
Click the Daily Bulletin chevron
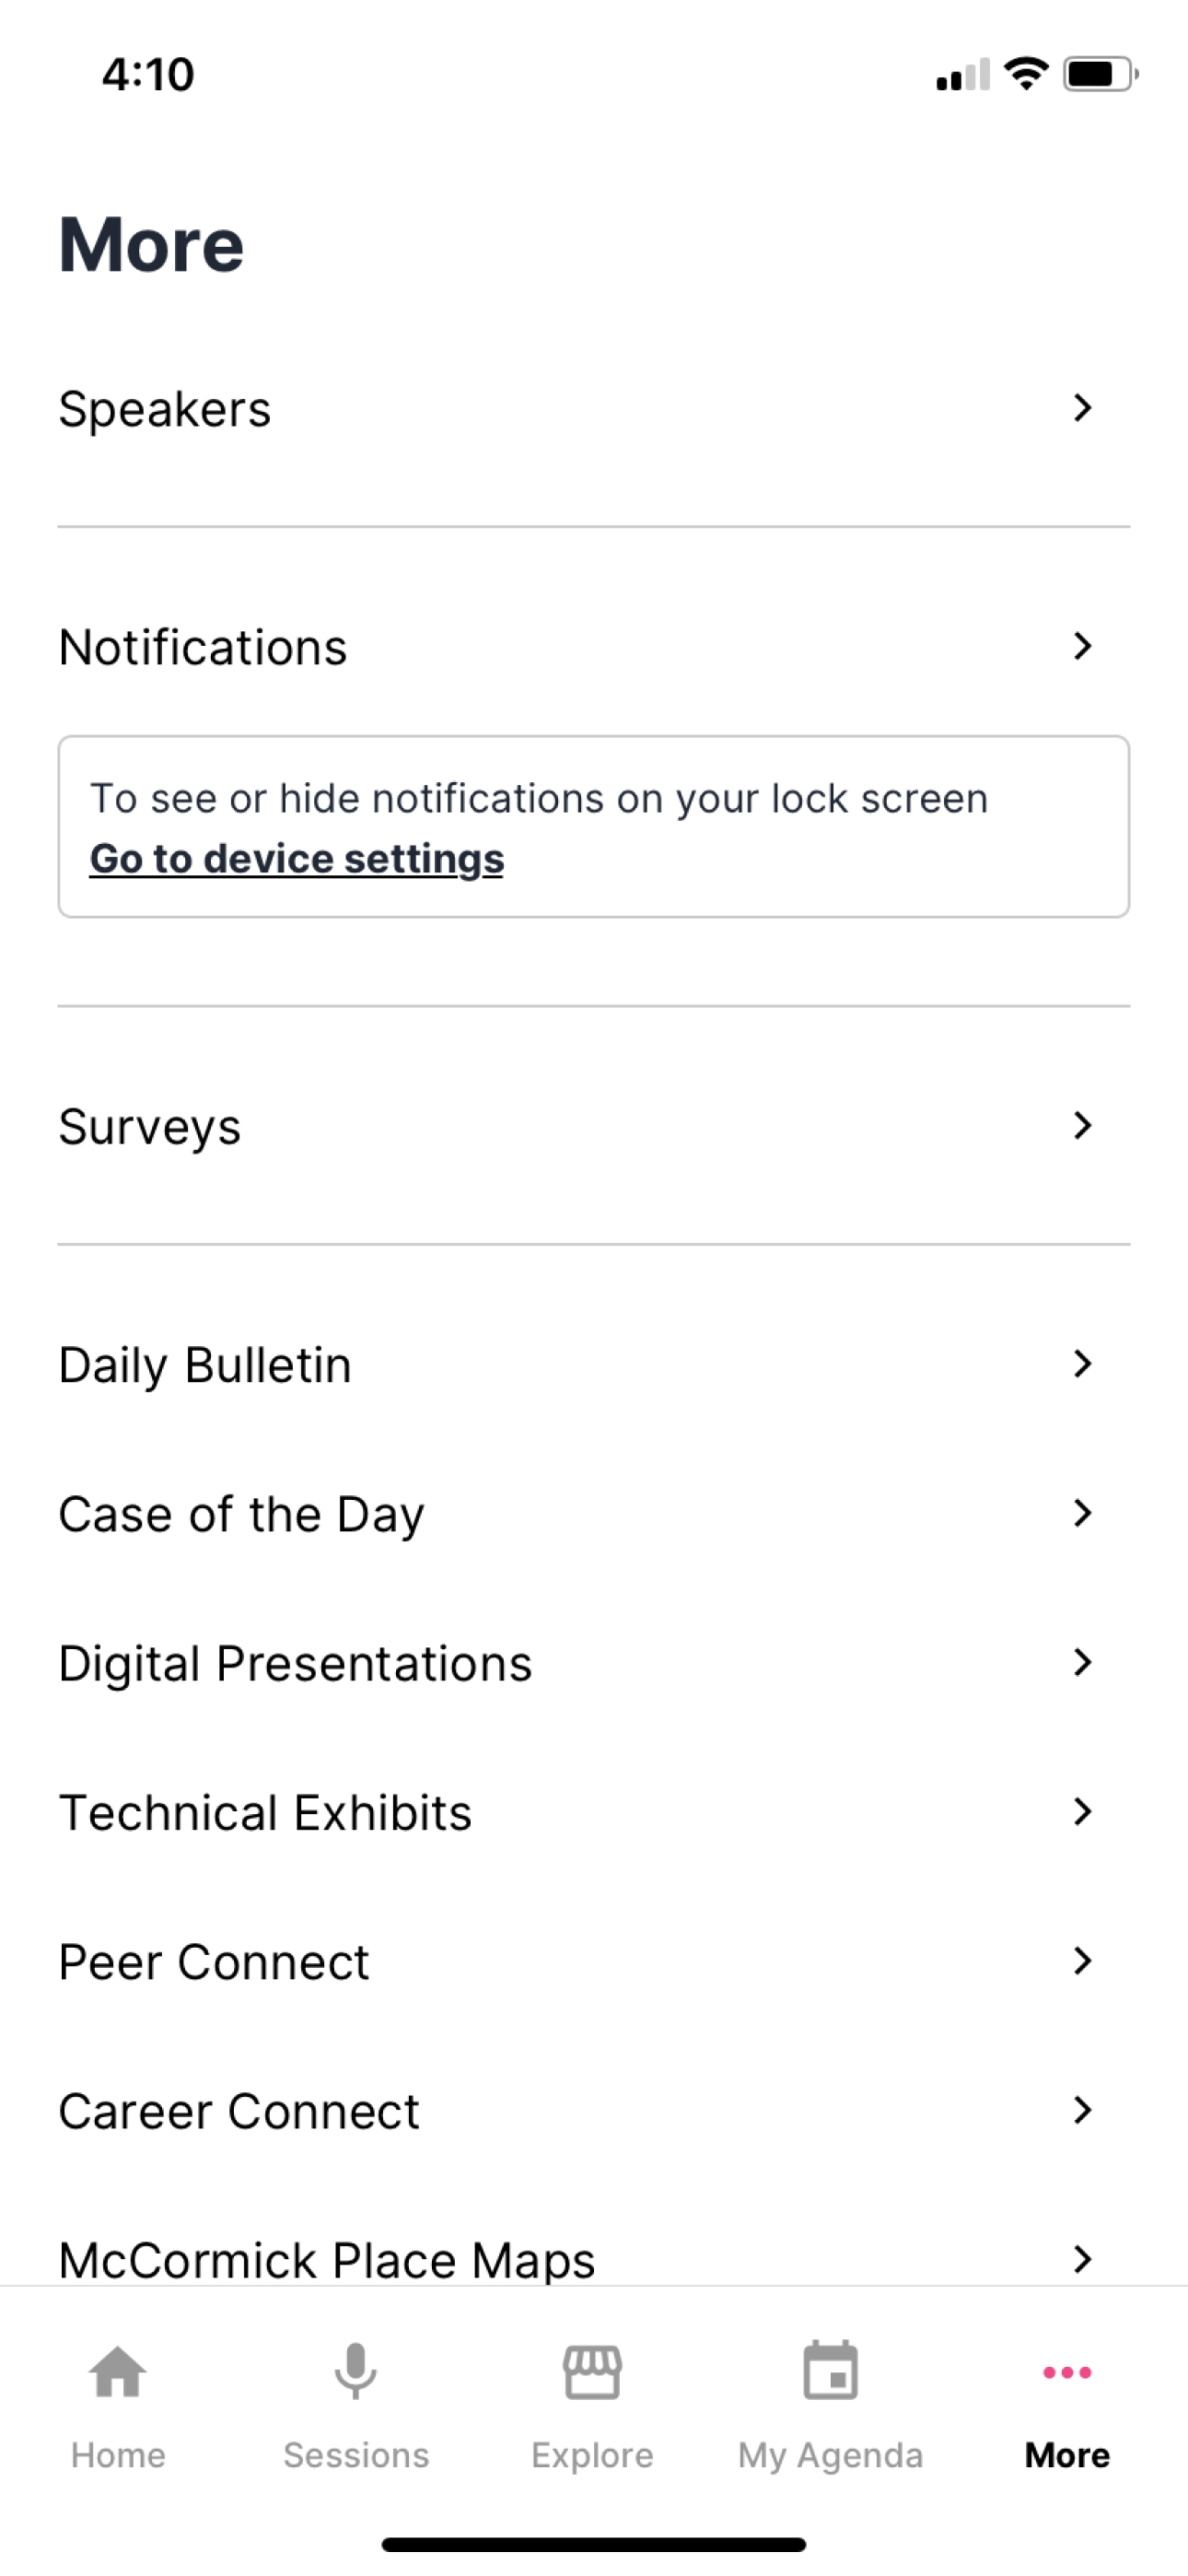click(1082, 1363)
